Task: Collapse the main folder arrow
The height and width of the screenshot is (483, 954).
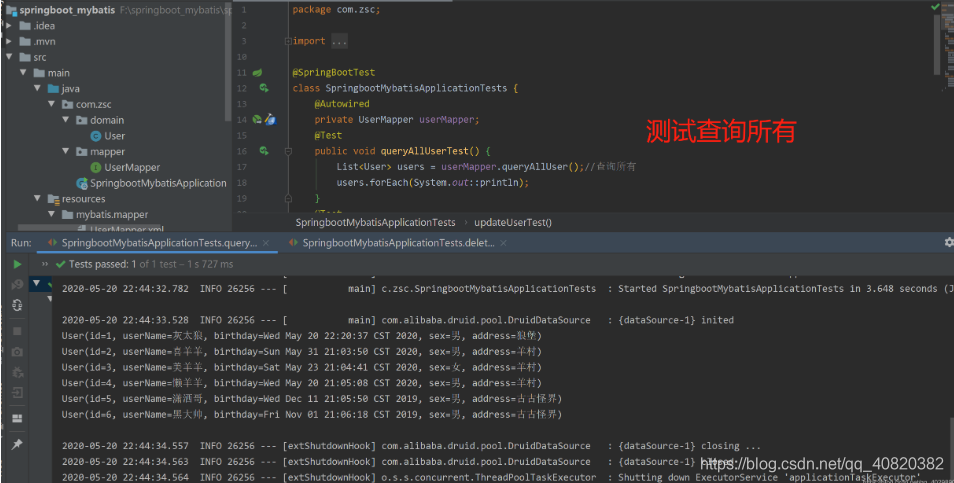Action: tap(23, 73)
